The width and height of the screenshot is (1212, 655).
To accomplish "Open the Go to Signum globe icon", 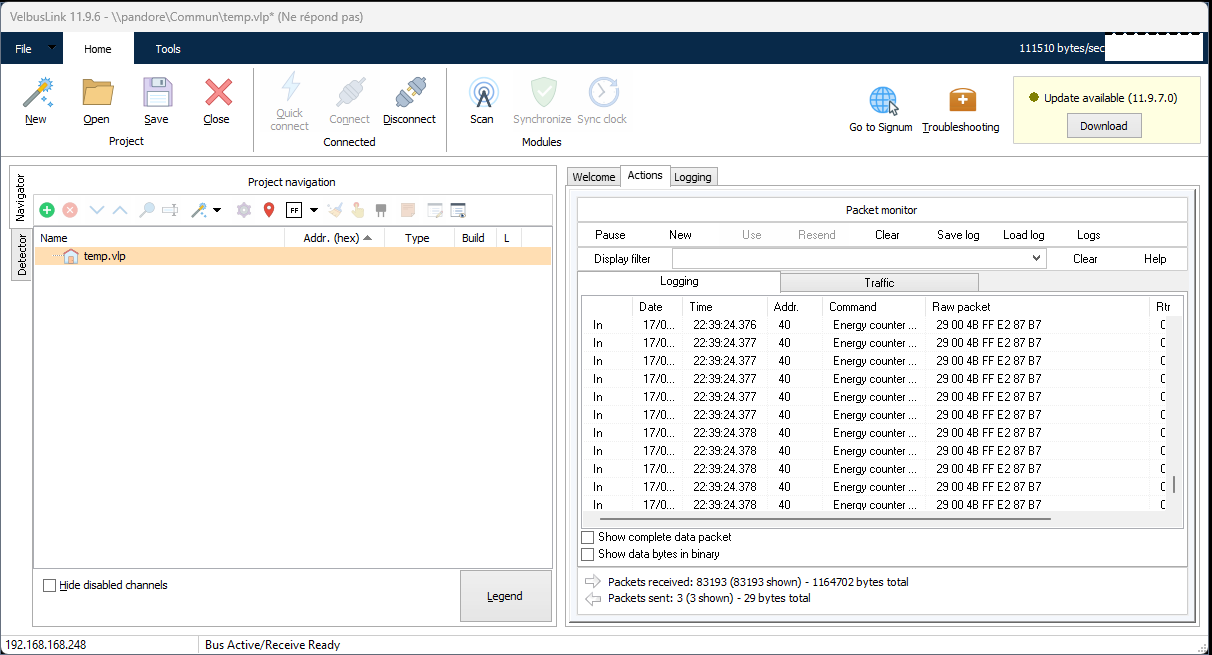I will [x=882, y=101].
